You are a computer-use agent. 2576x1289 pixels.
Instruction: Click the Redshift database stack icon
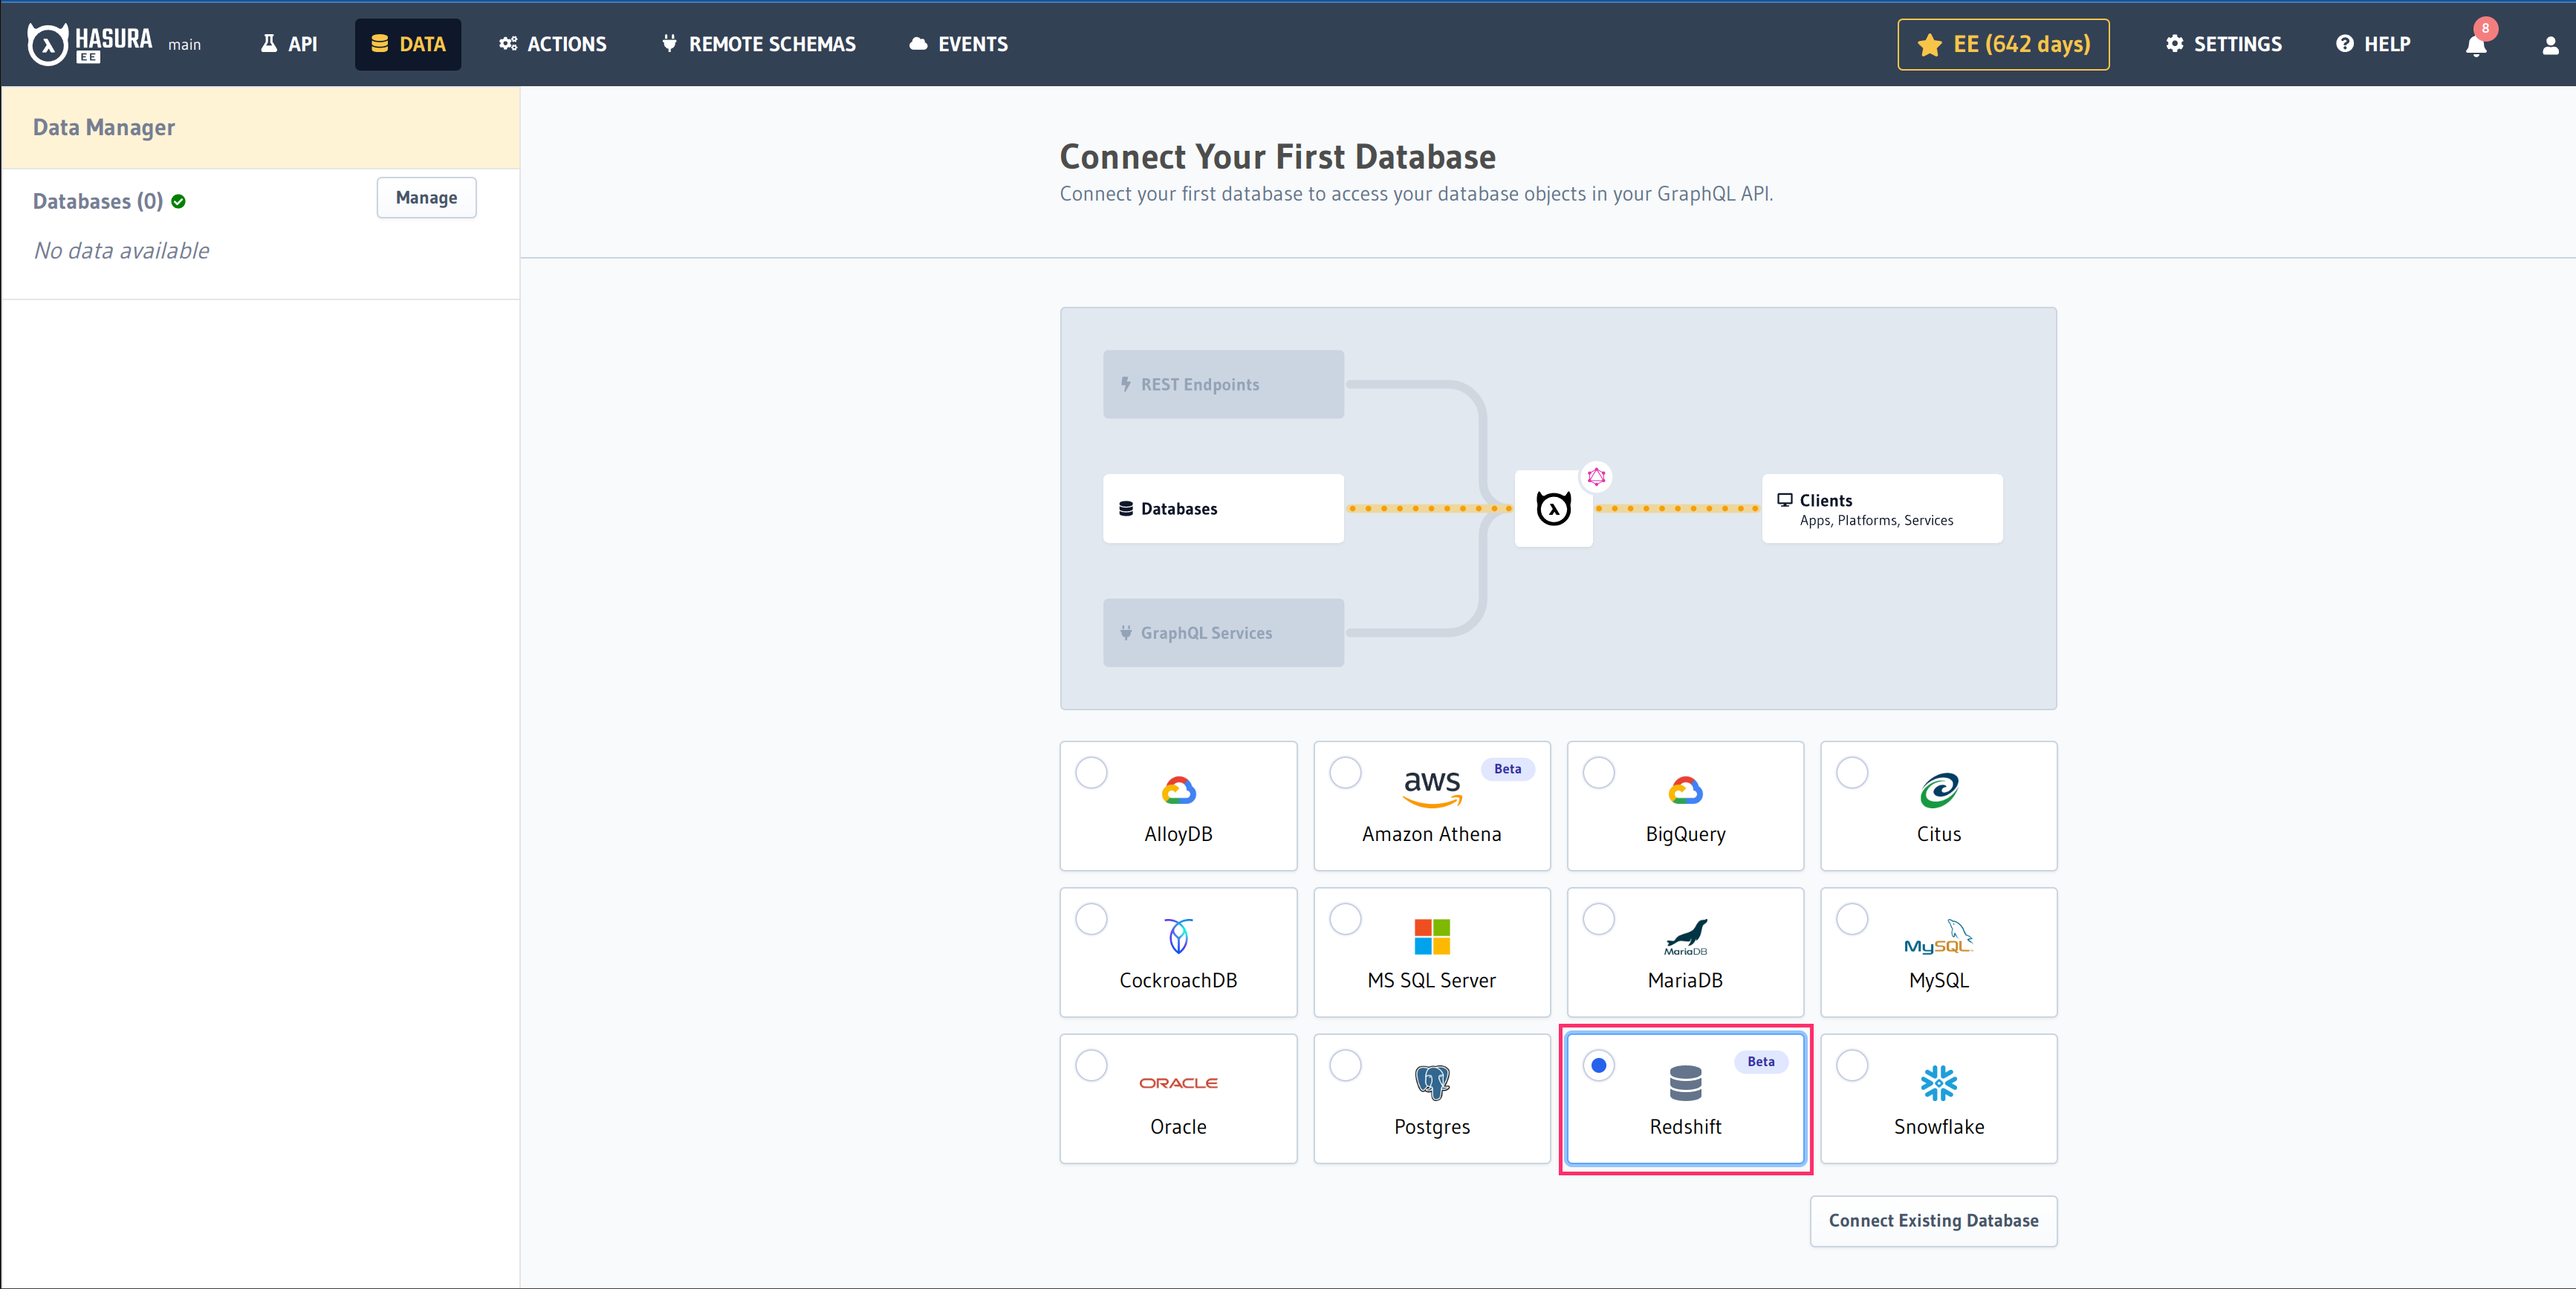[x=1685, y=1082]
